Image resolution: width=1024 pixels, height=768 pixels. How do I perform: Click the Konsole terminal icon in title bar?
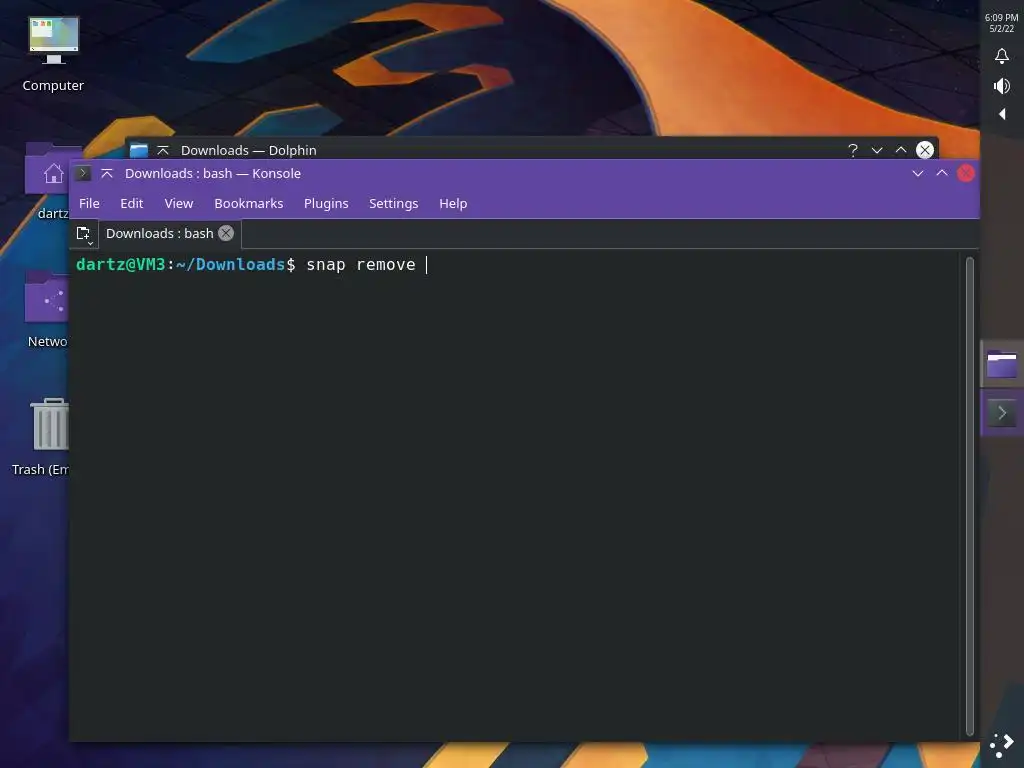pyautogui.click(x=83, y=173)
